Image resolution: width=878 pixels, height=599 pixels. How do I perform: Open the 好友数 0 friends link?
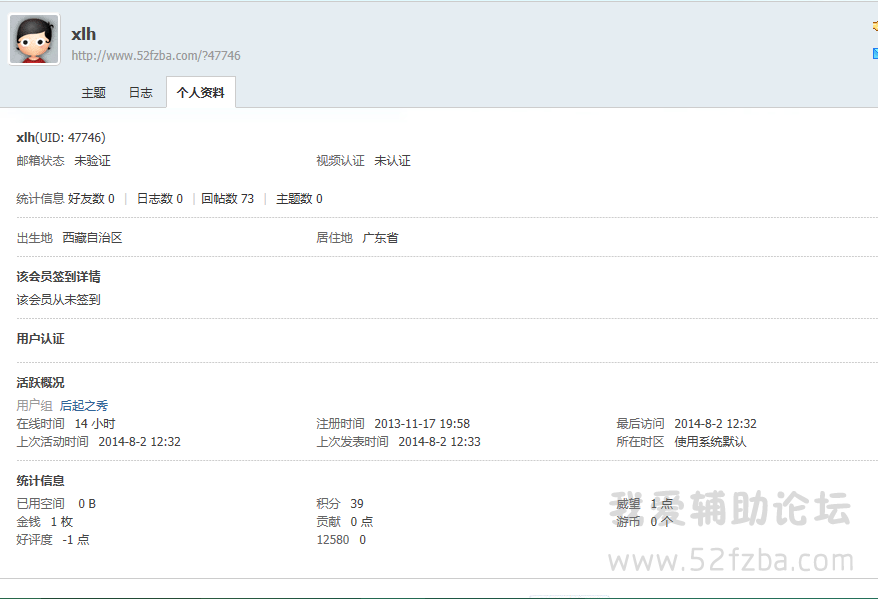(x=91, y=199)
